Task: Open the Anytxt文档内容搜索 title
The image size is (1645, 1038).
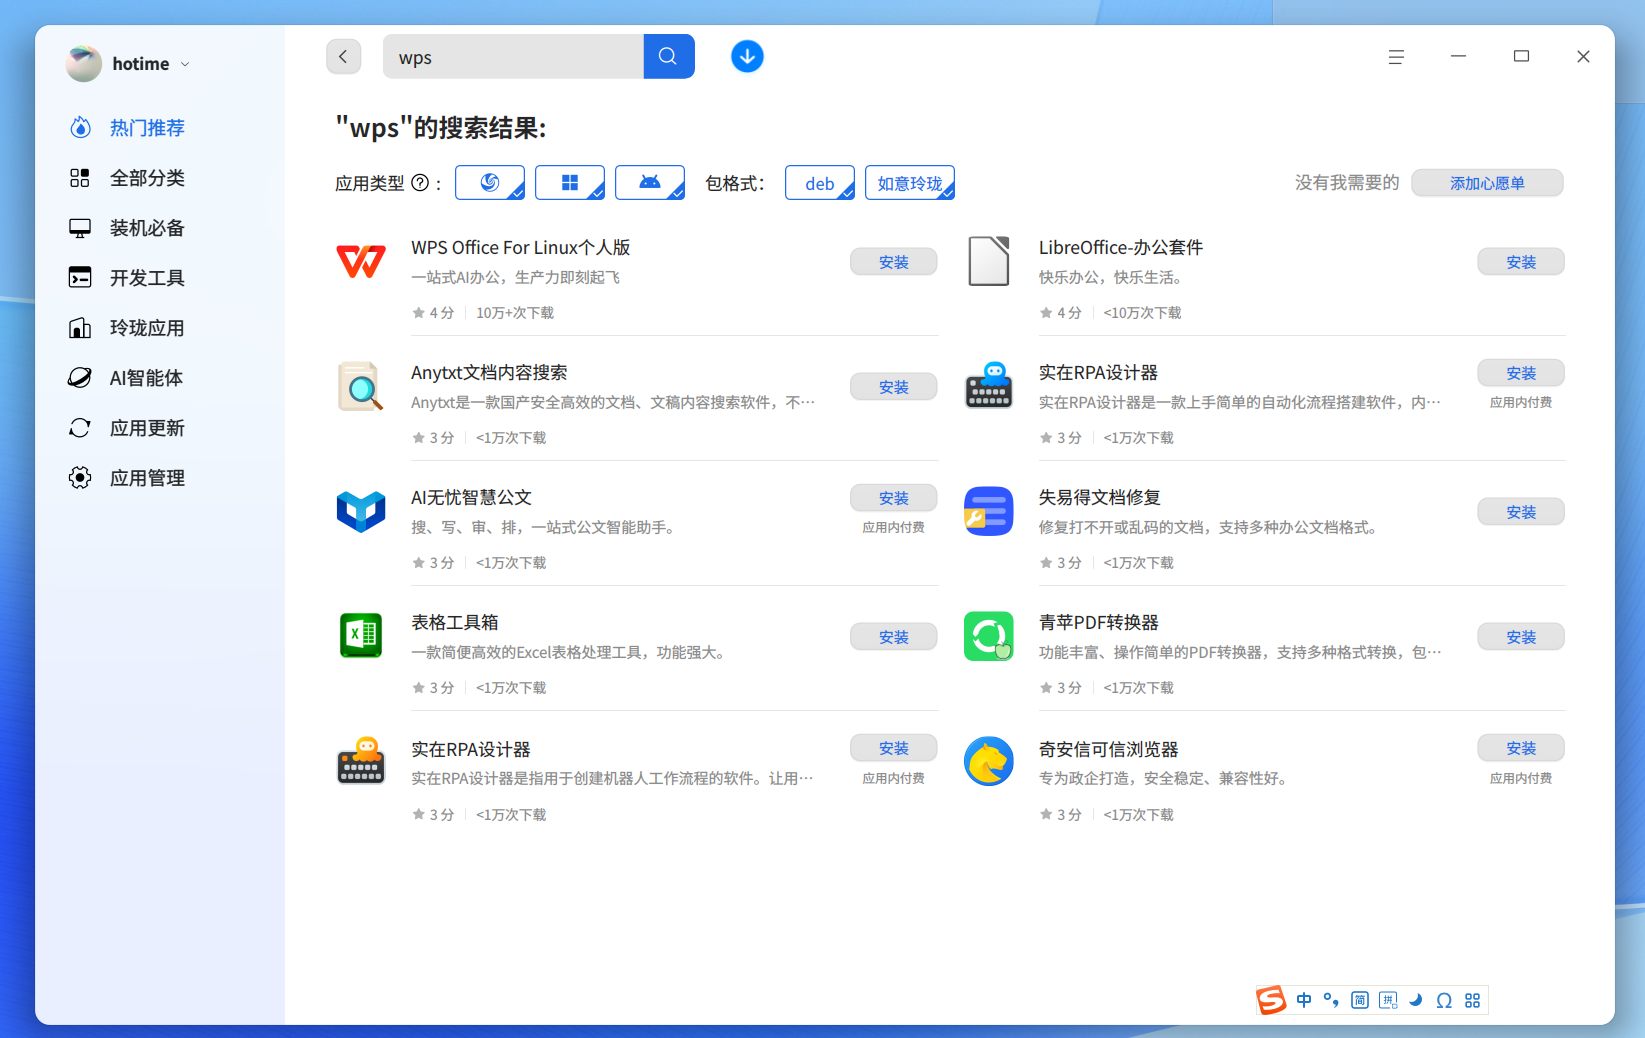Action: (489, 372)
